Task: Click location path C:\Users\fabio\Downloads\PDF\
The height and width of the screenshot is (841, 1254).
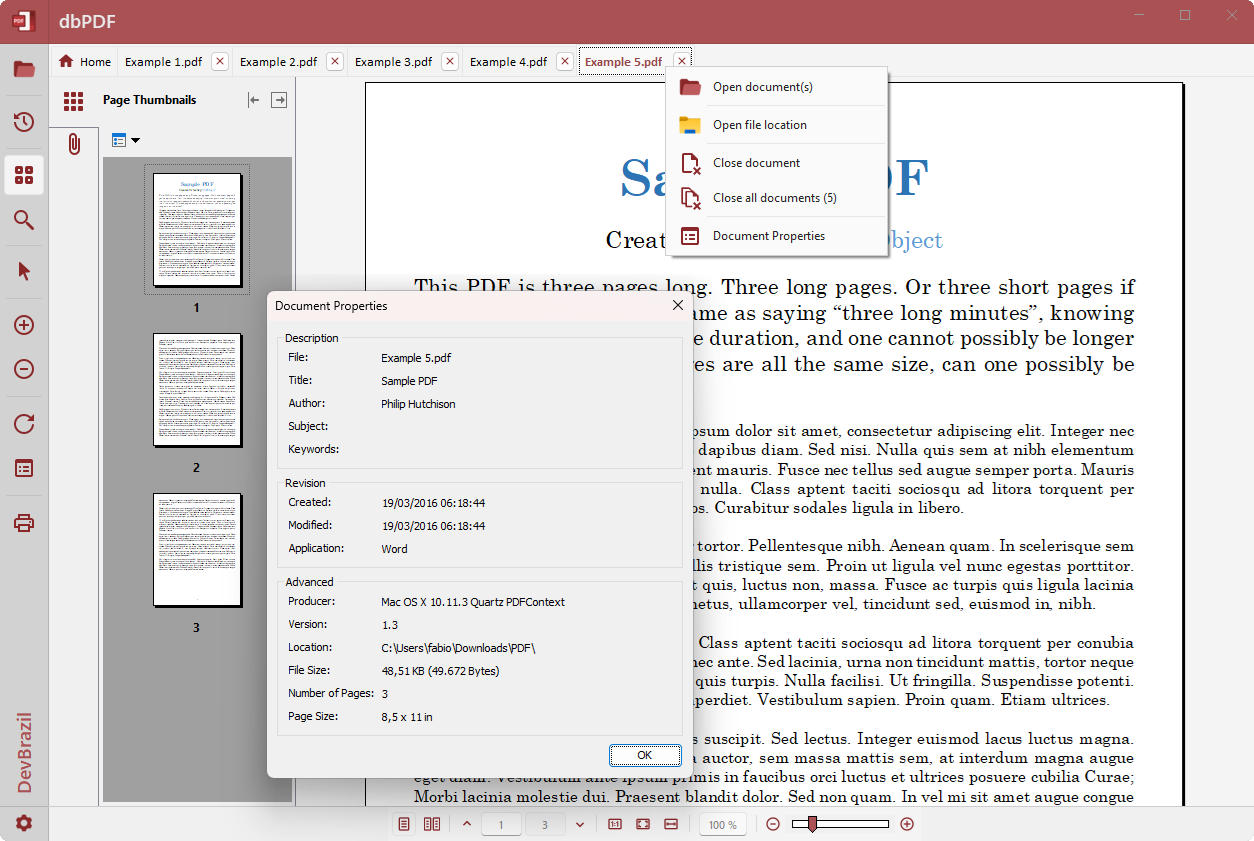Action: (x=458, y=648)
